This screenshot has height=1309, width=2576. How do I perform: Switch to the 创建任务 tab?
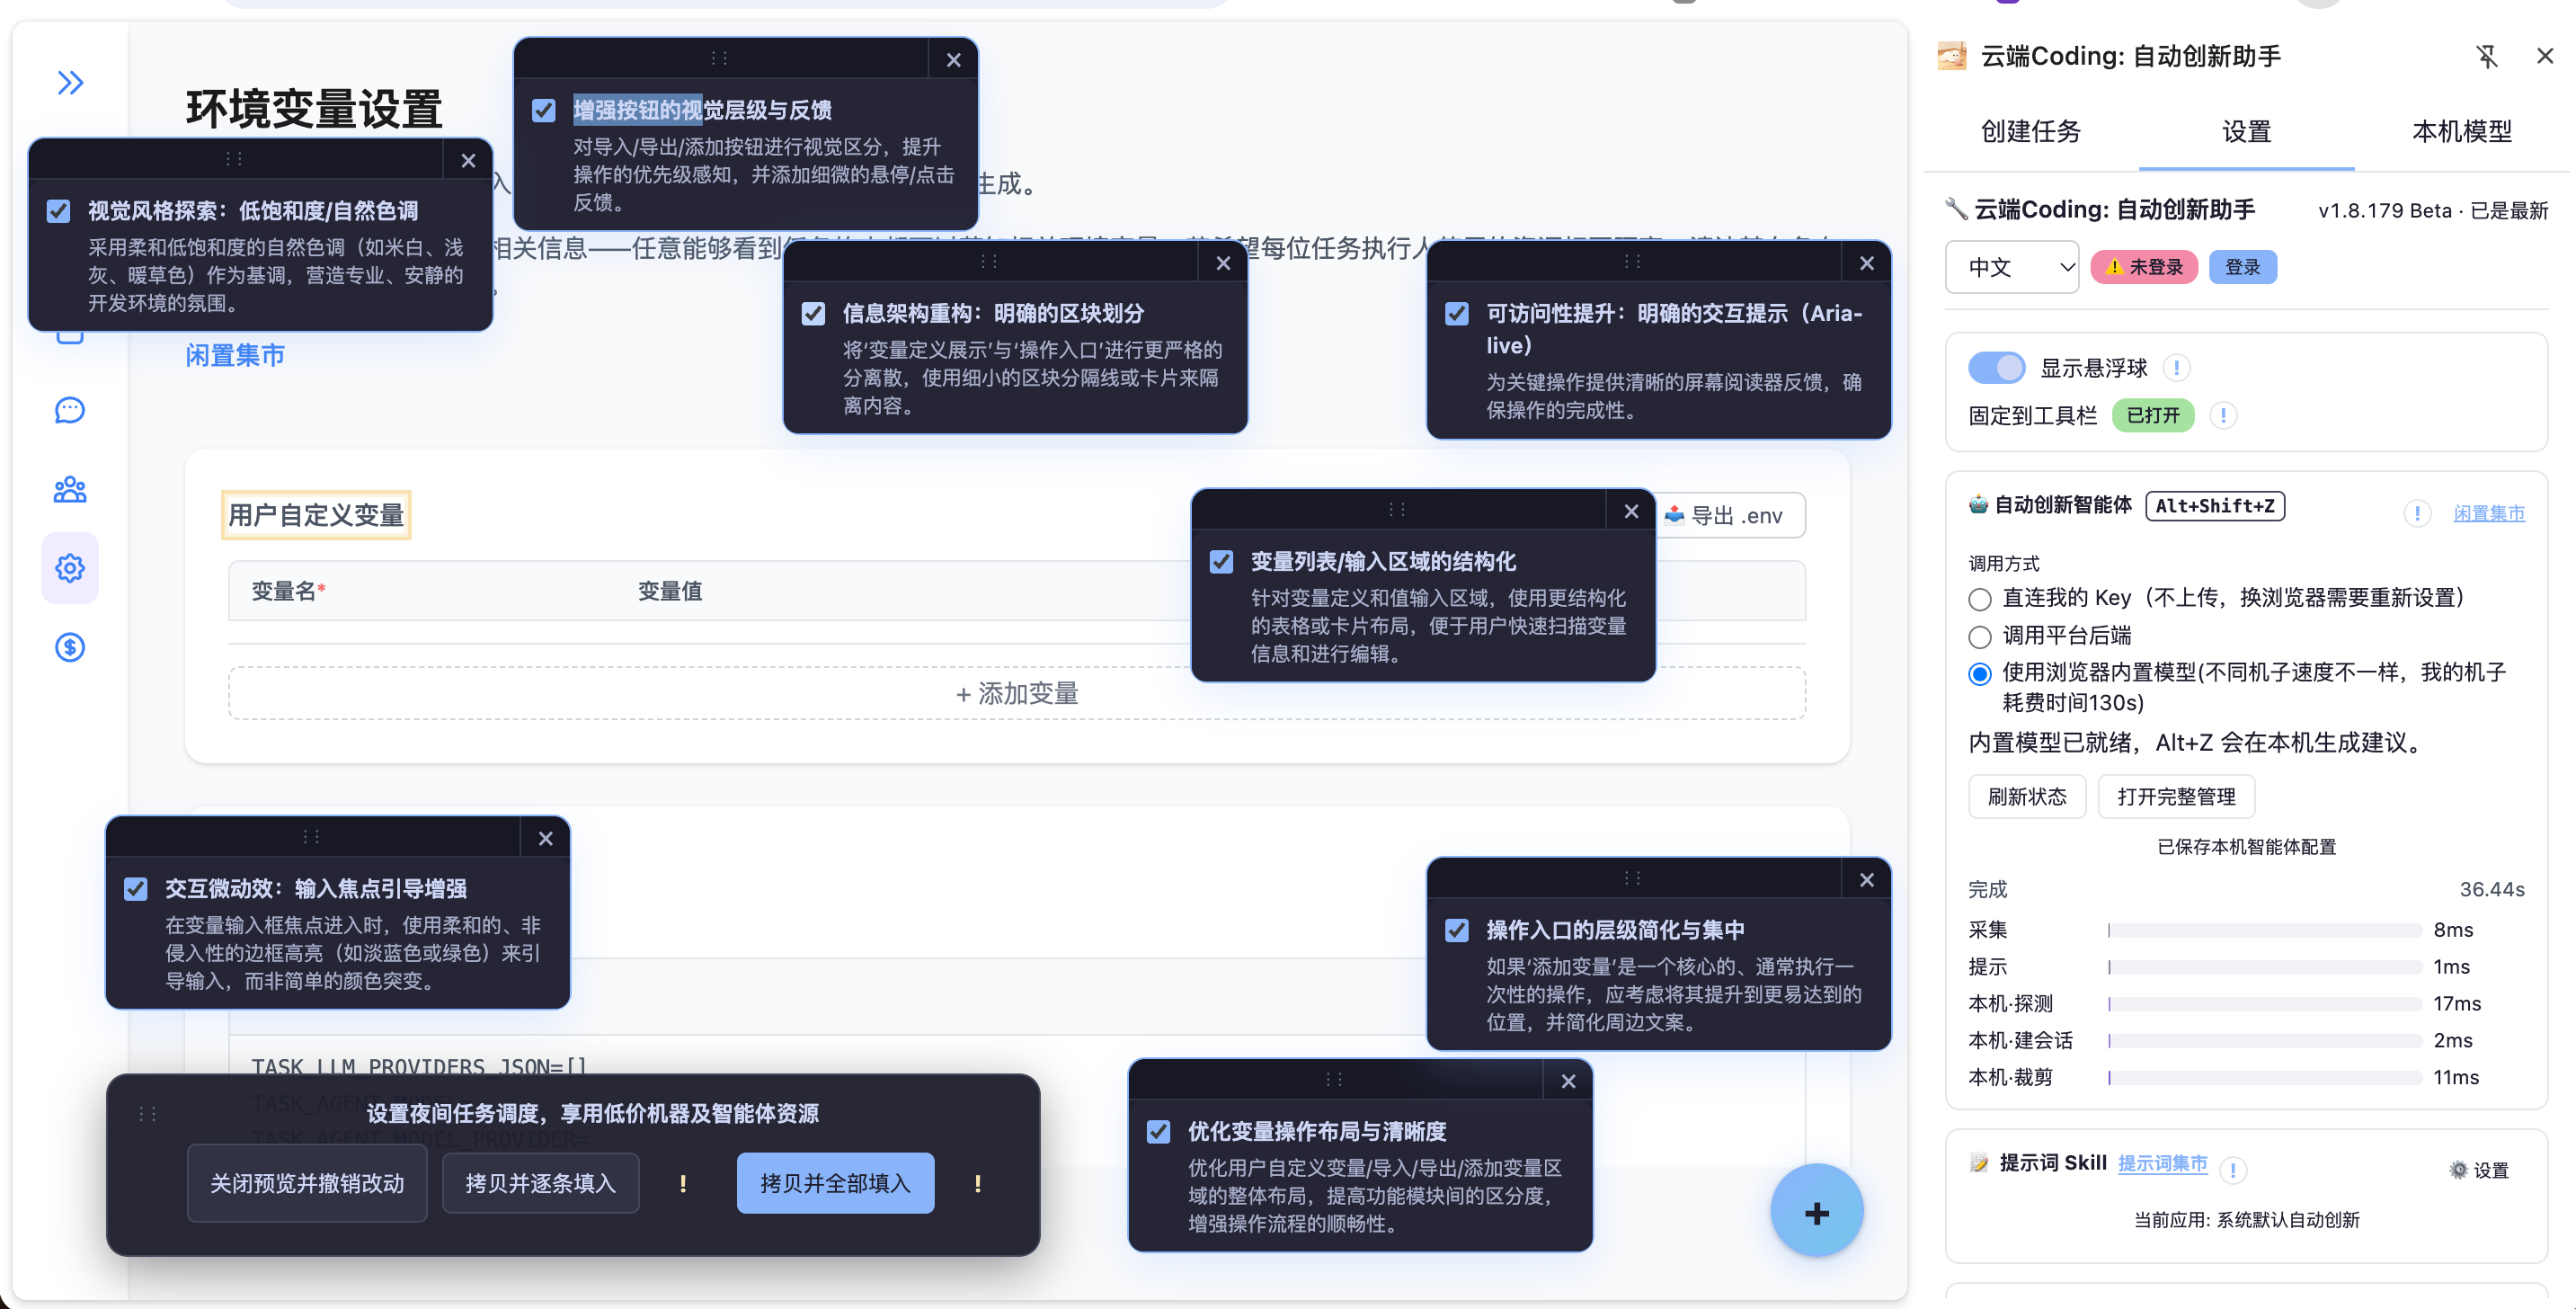(2031, 131)
